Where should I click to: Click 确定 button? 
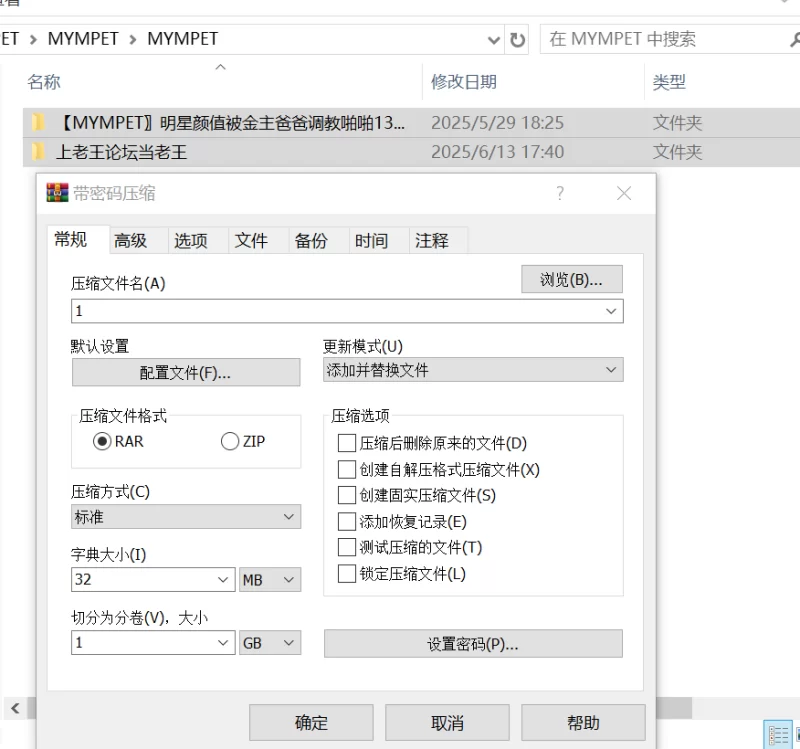[x=311, y=722]
